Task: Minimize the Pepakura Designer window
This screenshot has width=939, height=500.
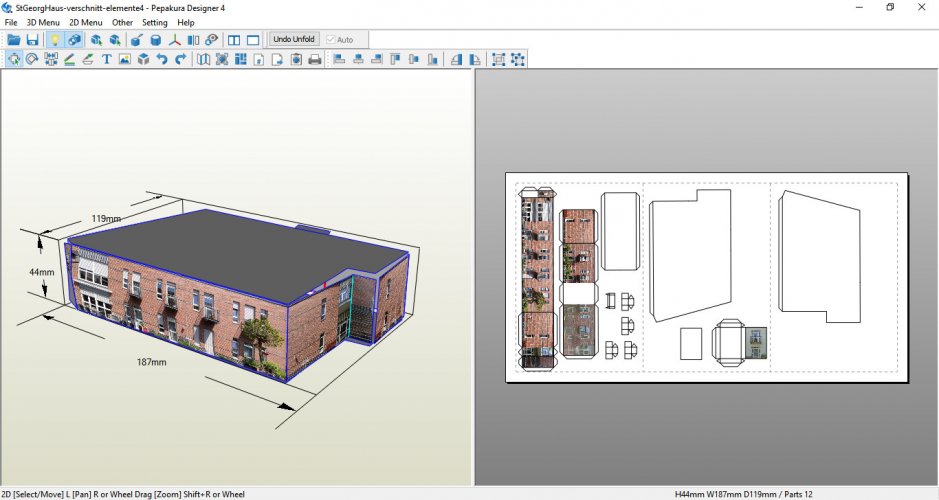Action: pyautogui.click(x=859, y=7)
